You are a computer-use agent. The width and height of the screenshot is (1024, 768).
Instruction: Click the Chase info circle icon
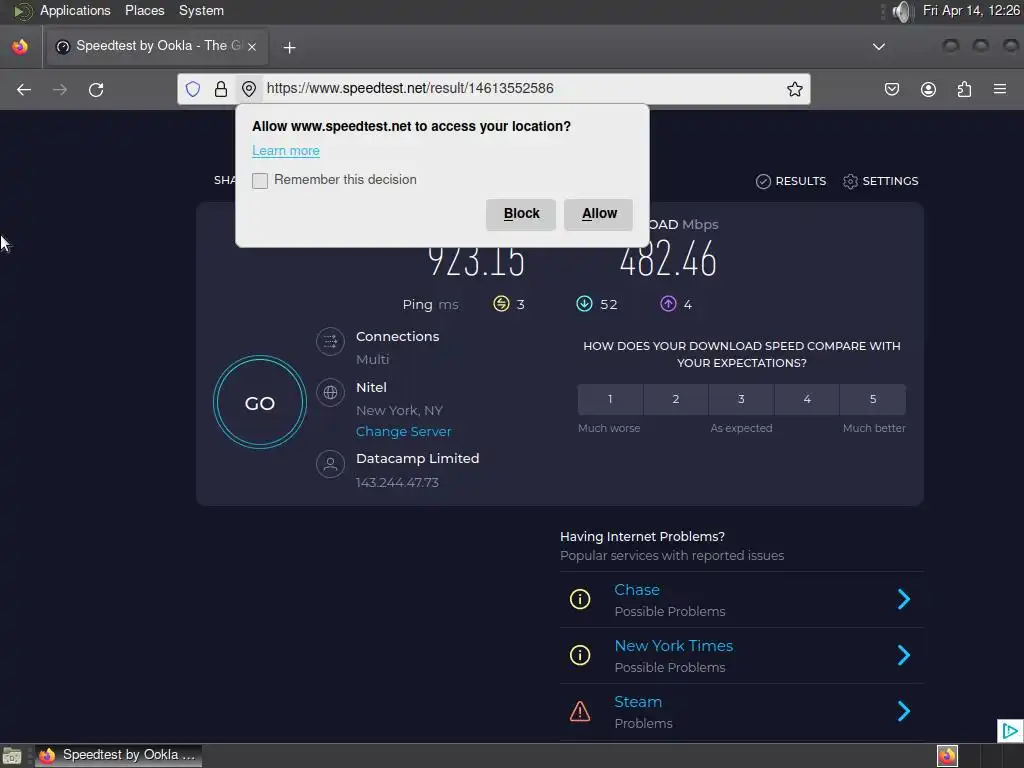tap(580, 600)
